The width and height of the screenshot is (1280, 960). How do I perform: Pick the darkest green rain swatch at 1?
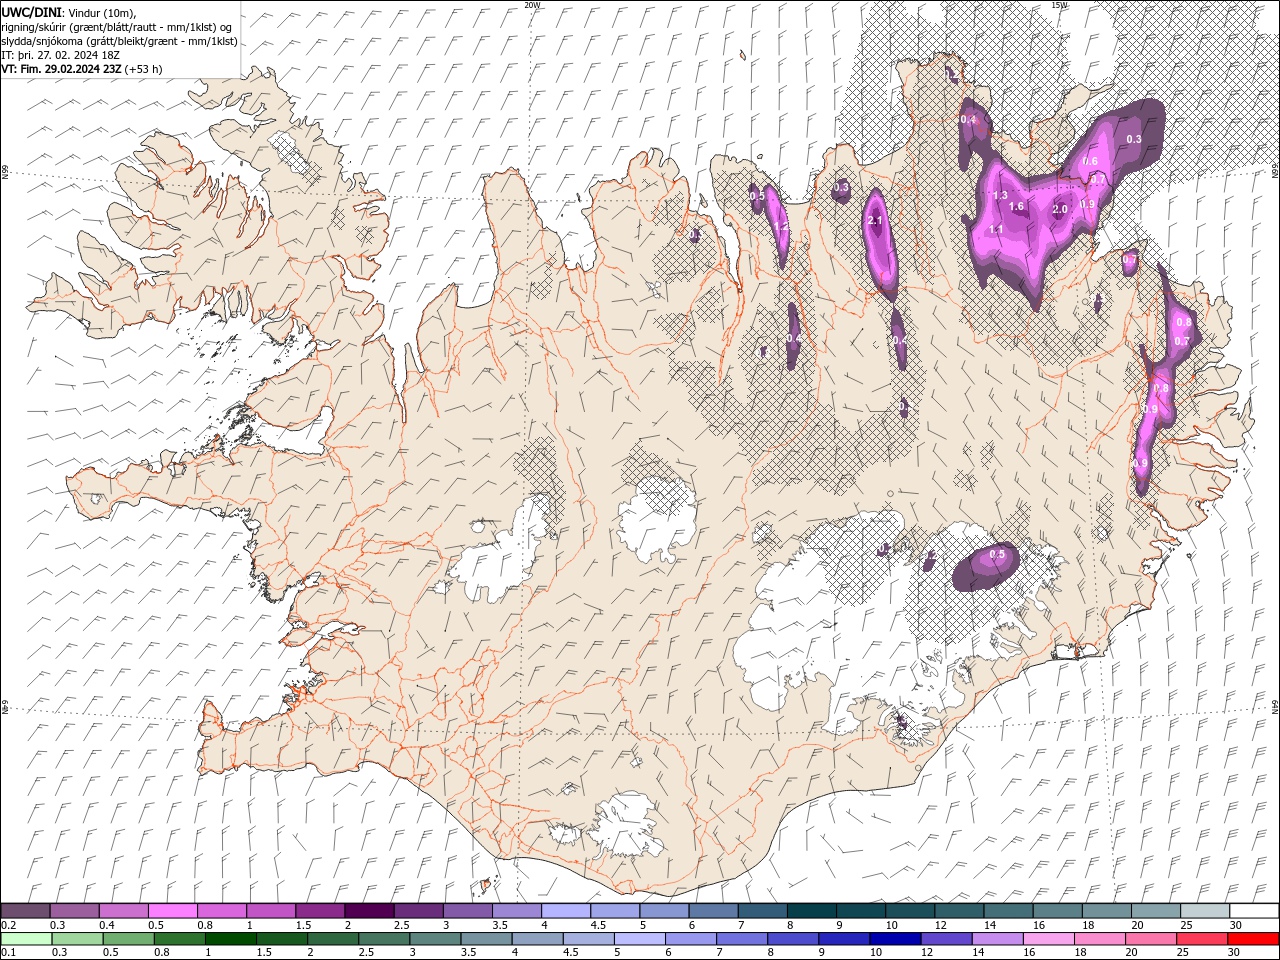tap(231, 939)
